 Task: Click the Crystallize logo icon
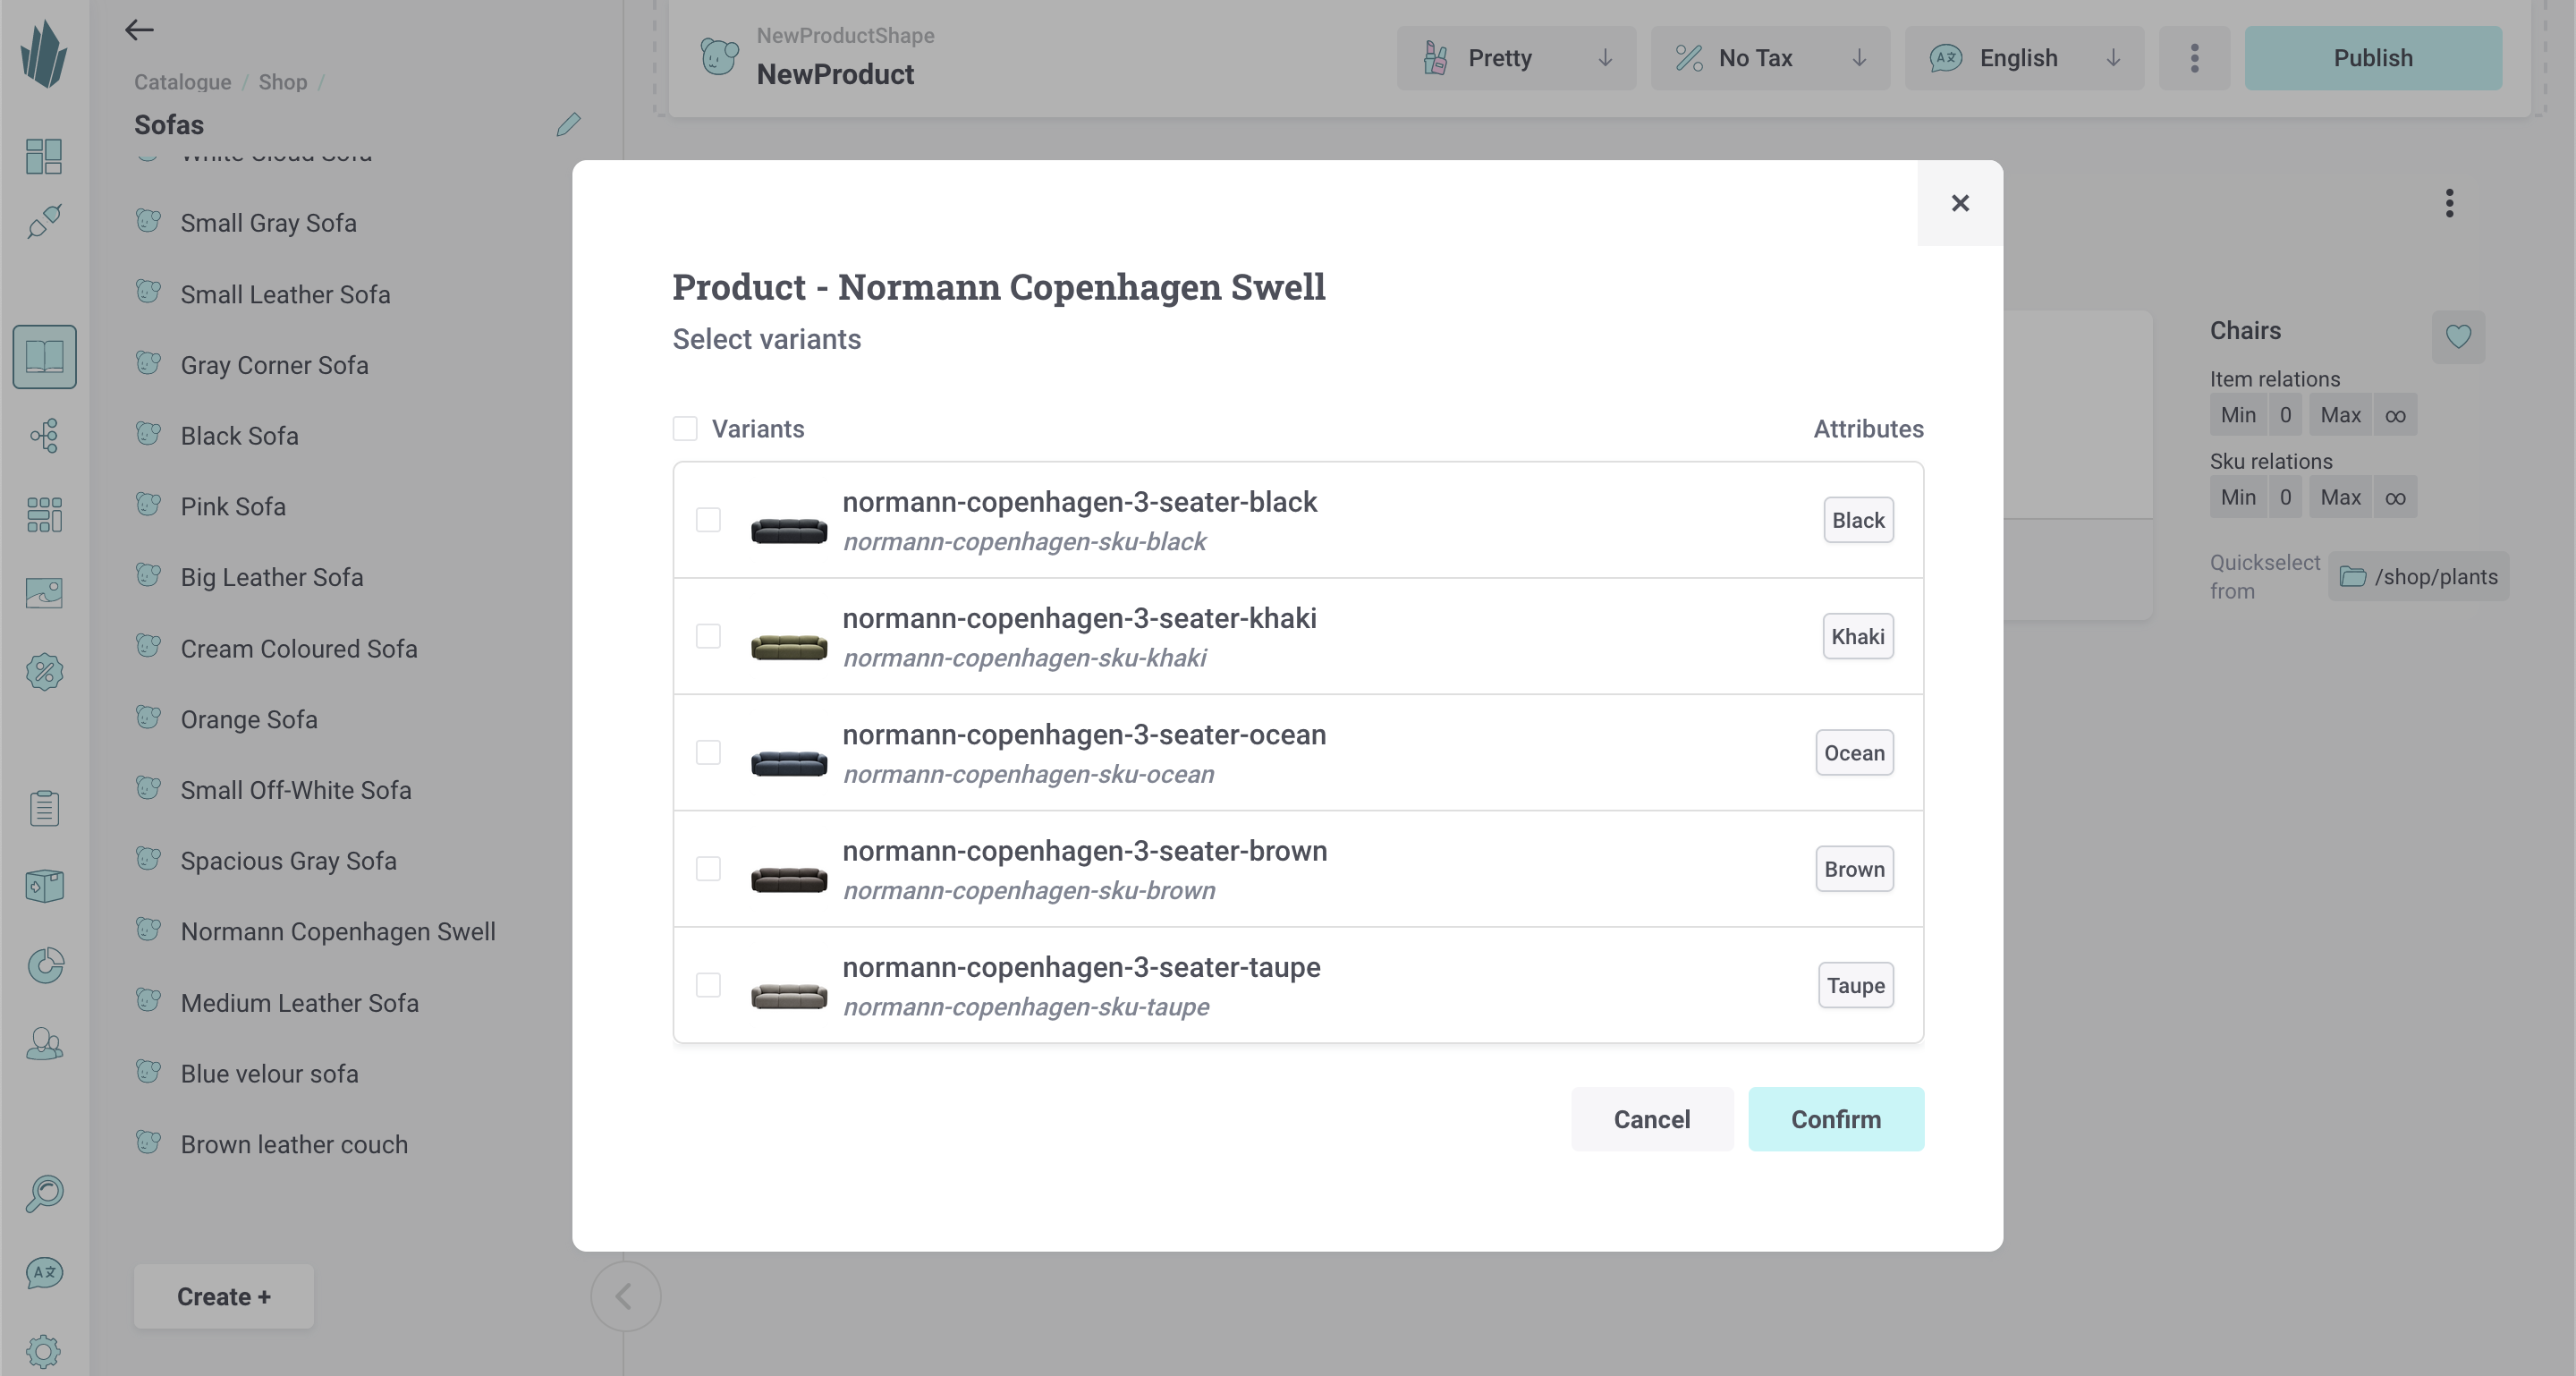44,55
